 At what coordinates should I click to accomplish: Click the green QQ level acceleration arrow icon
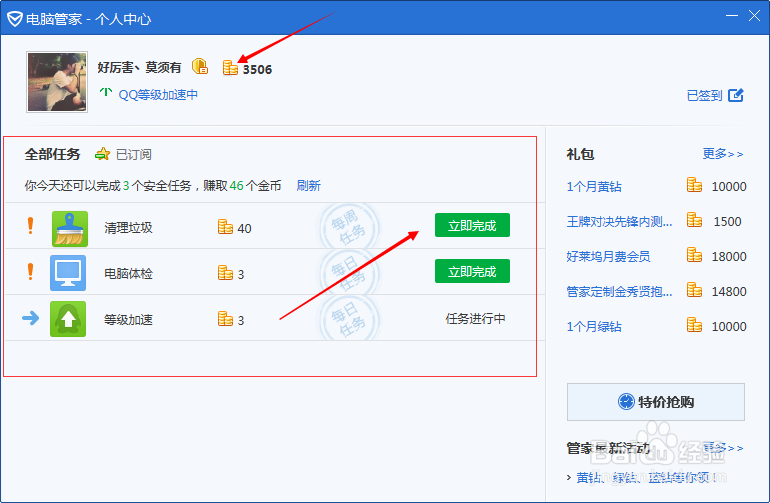point(106,92)
